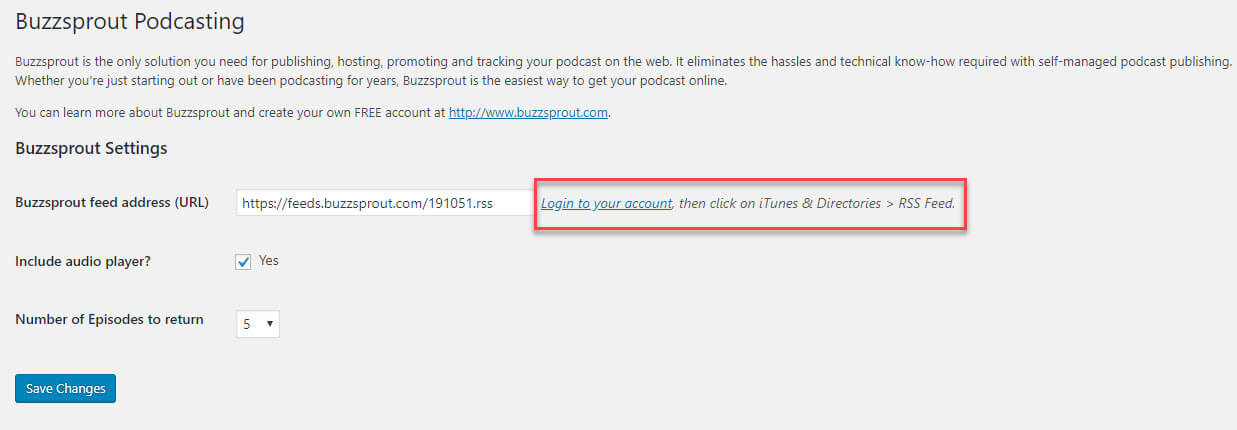Click the 'Buzzsprout Settings' section heading
Screen dimensions: 1237x430
pyautogui.click(x=91, y=149)
